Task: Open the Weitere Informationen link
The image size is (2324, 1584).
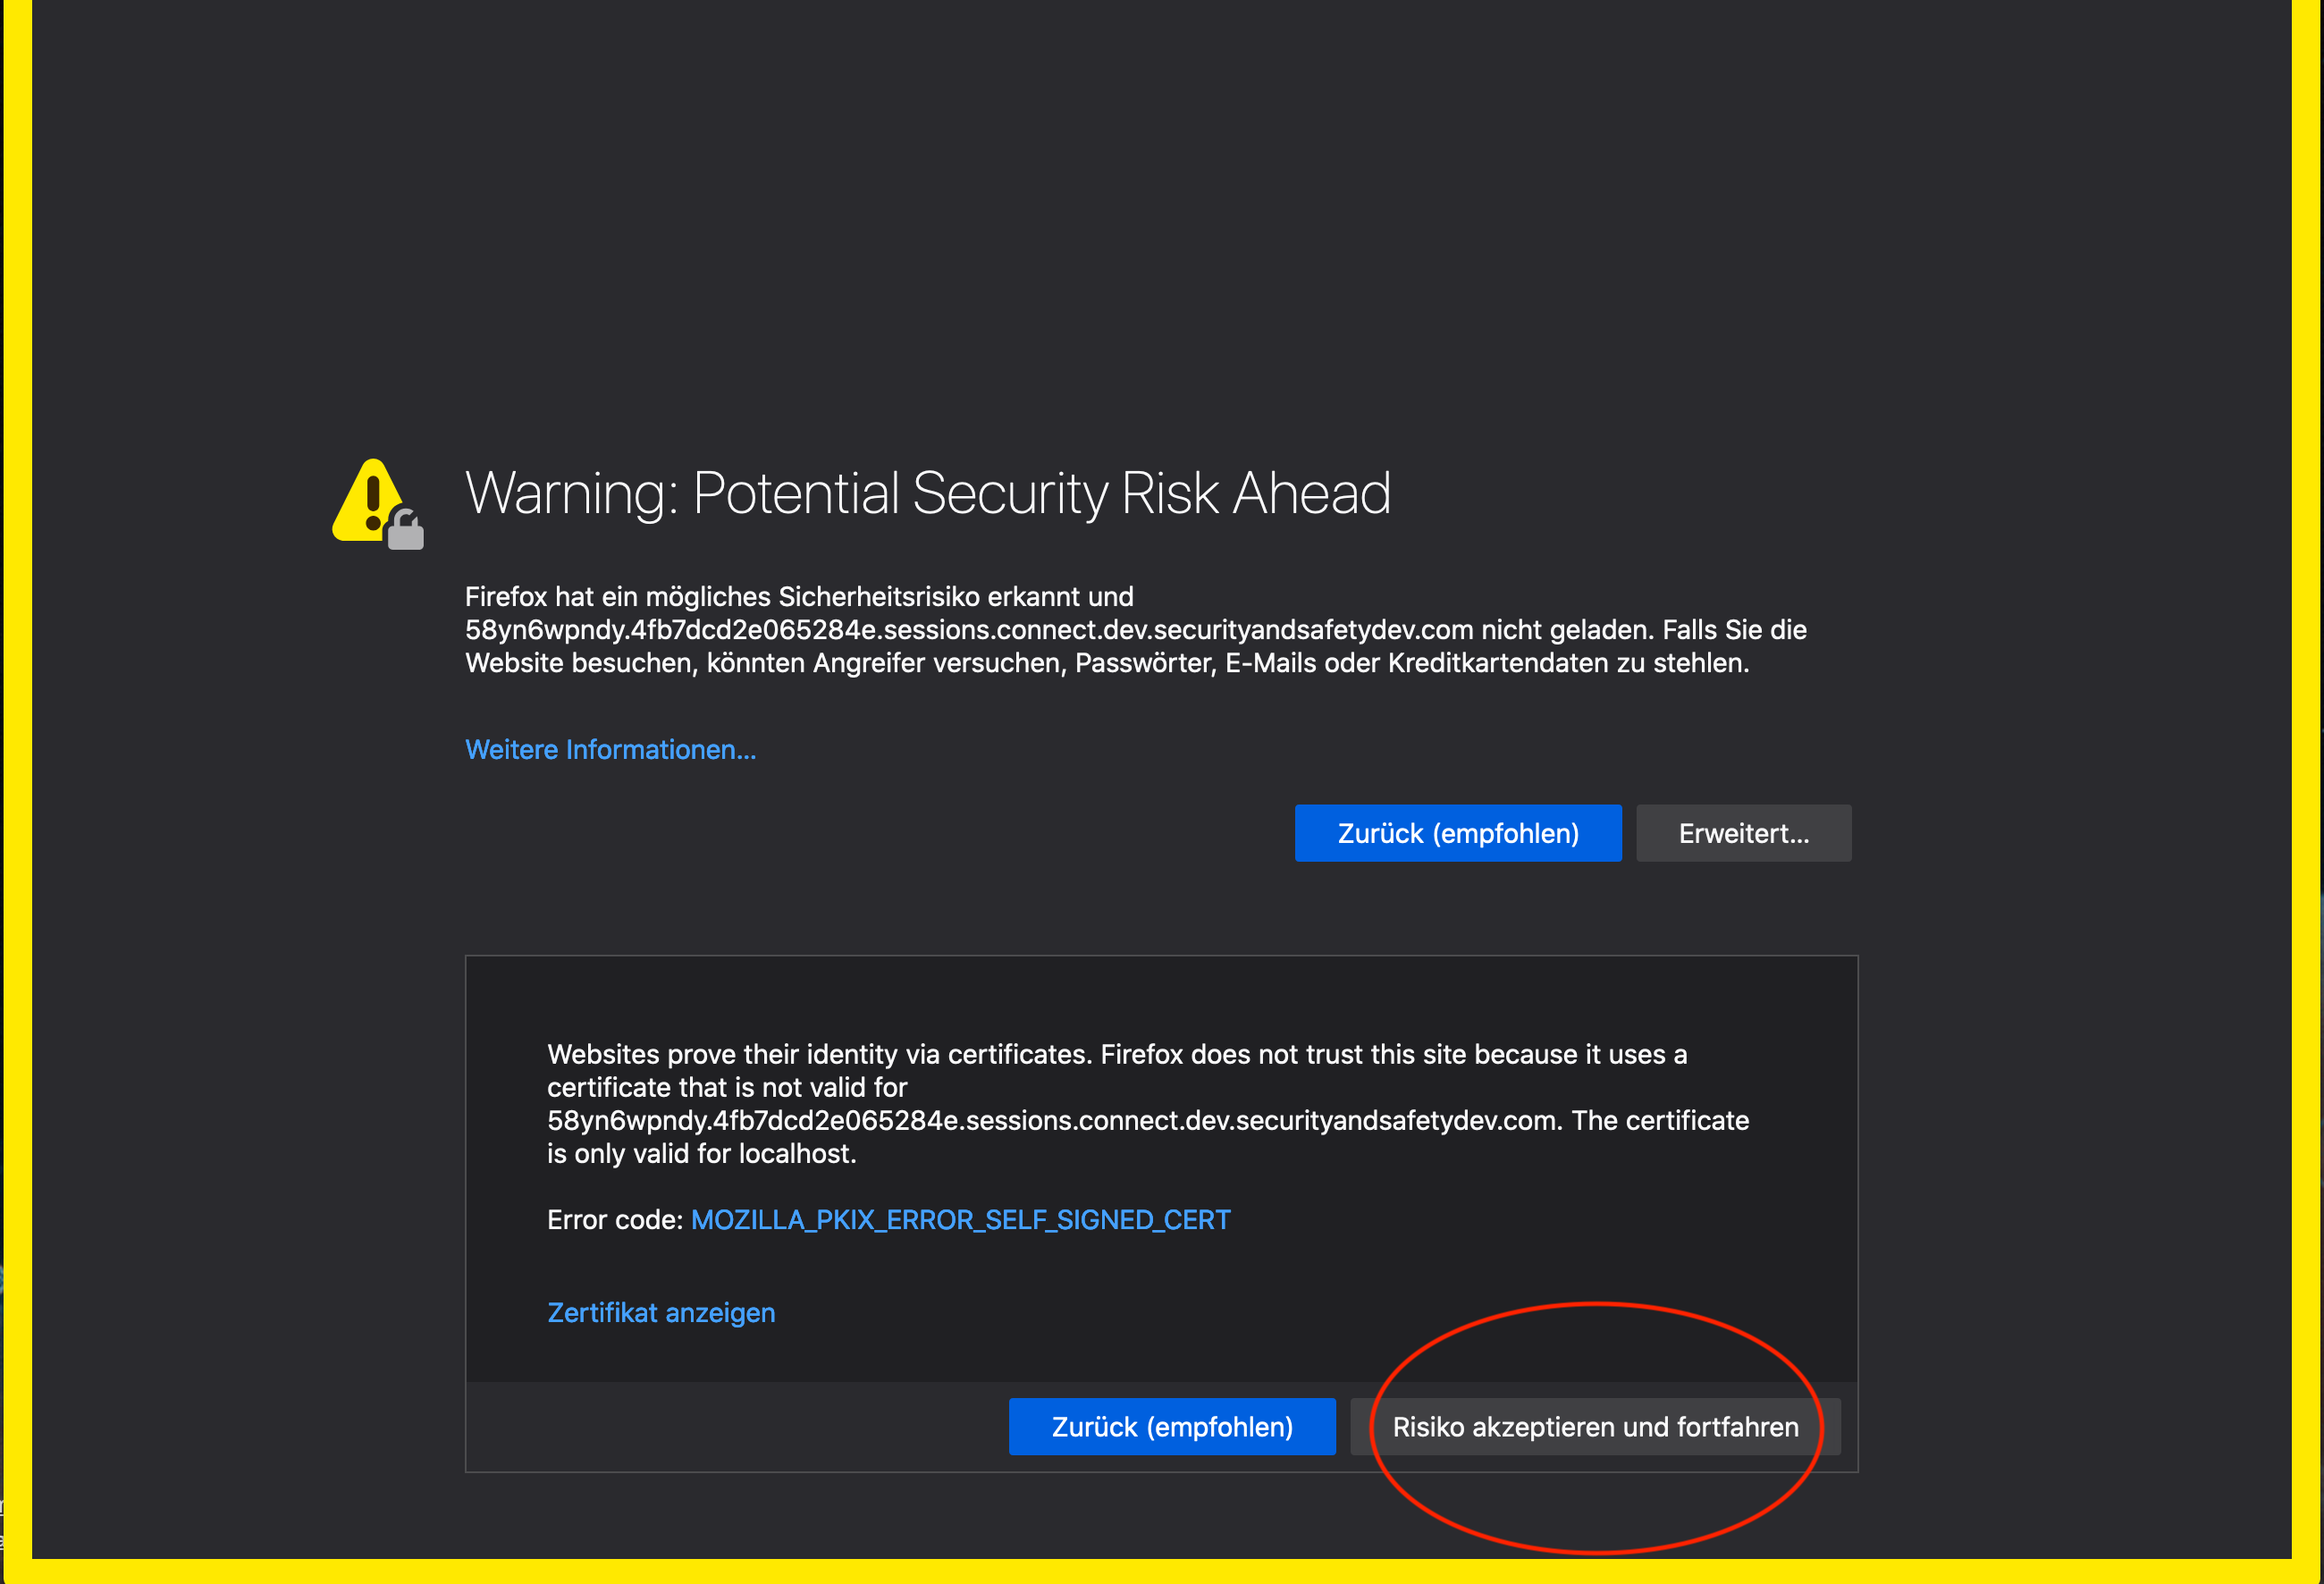Action: [x=610, y=749]
